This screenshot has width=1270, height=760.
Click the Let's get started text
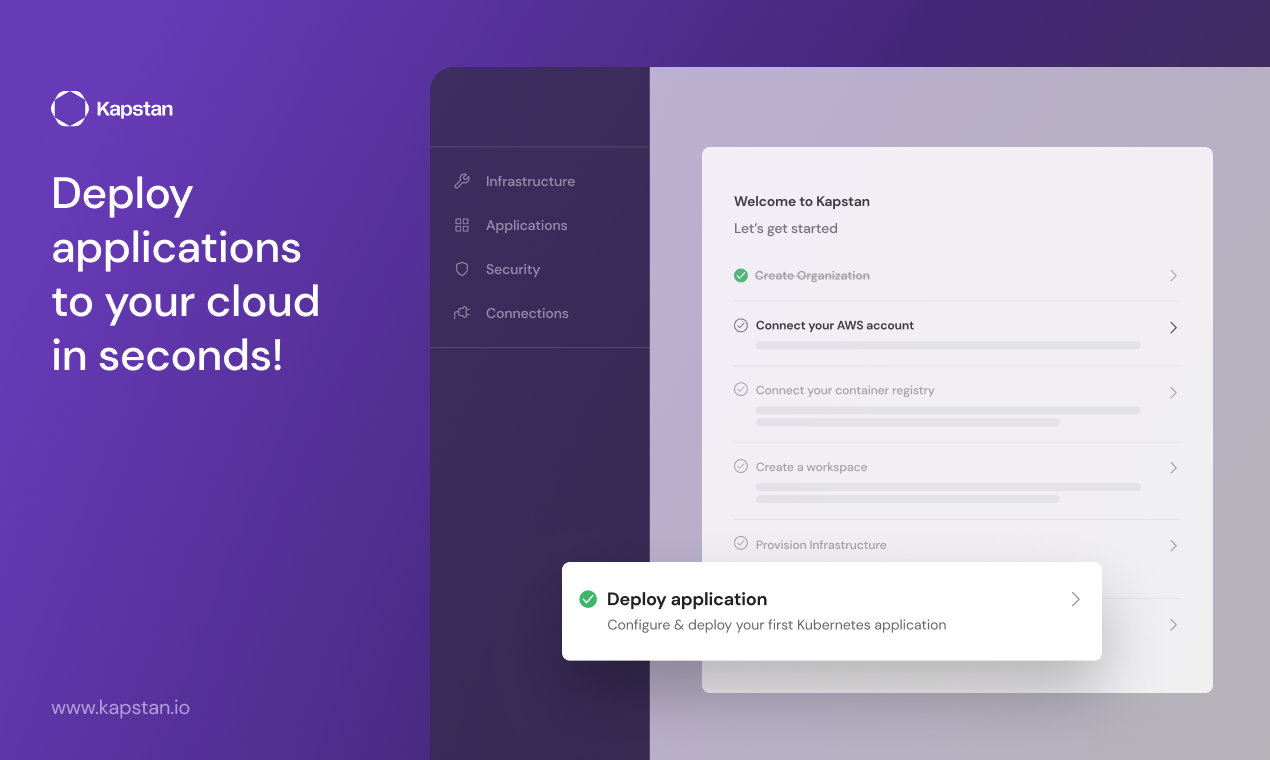click(786, 228)
